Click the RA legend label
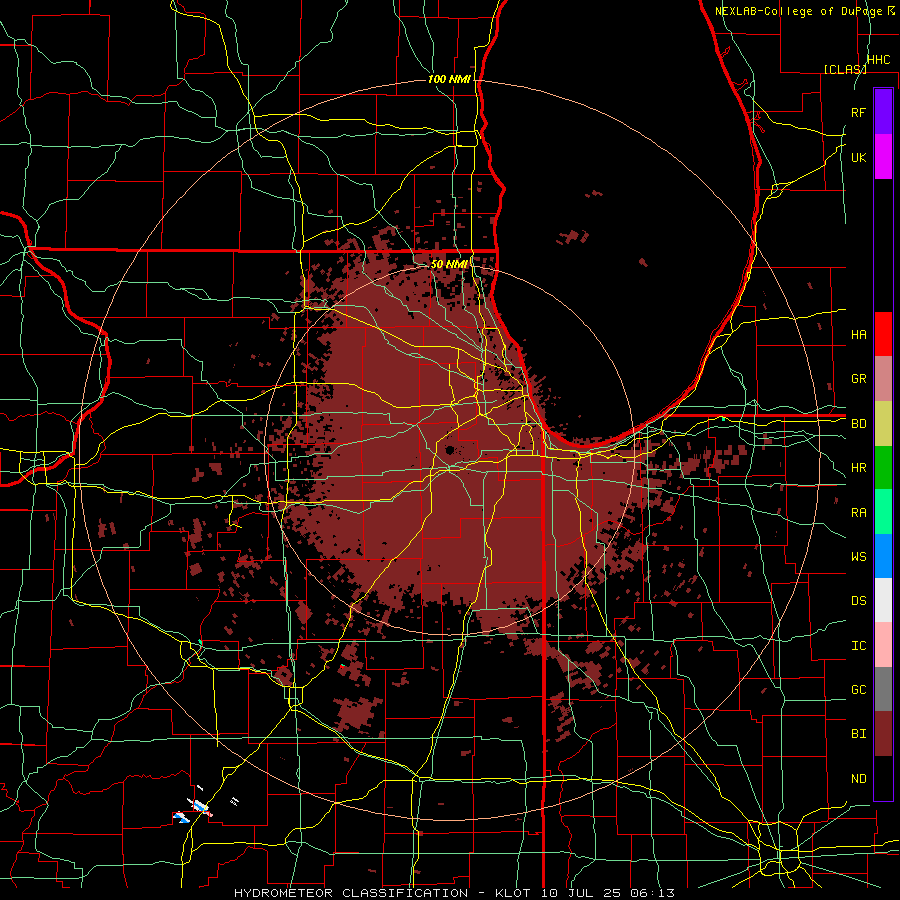This screenshot has width=900, height=900. pyautogui.click(x=858, y=513)
